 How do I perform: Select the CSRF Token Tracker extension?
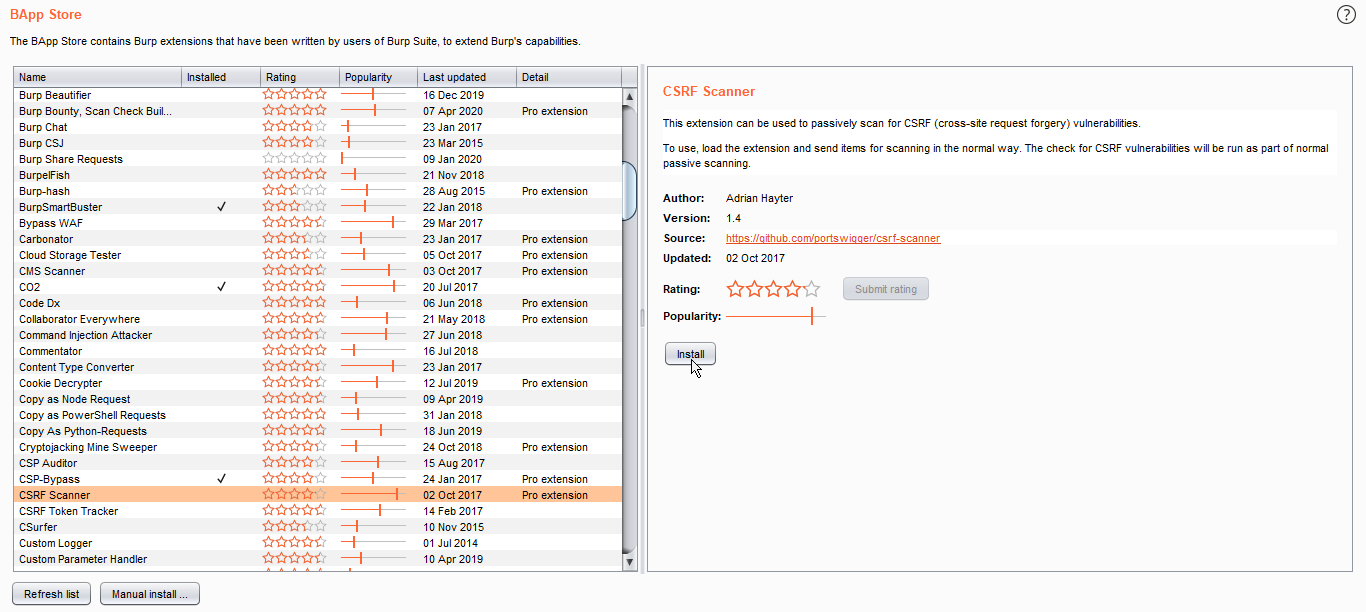(x=318, y=511)
